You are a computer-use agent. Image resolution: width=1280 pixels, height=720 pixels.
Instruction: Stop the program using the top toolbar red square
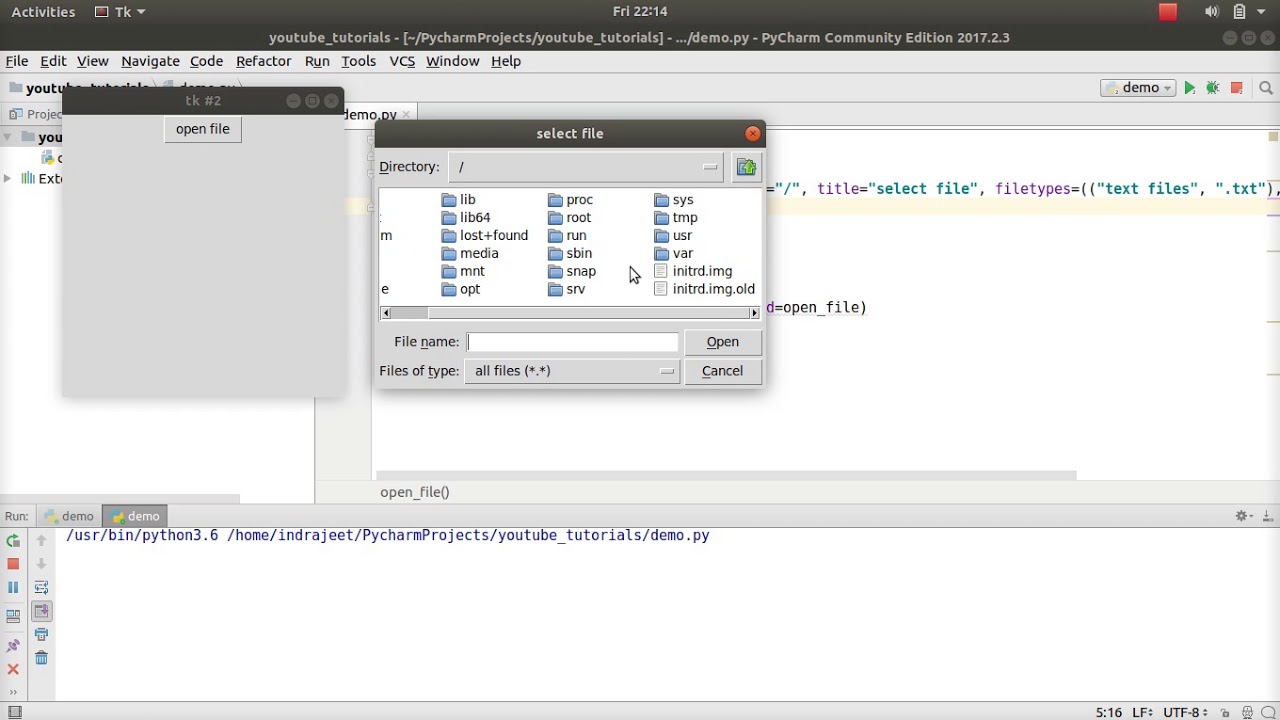pos(1237,88)
